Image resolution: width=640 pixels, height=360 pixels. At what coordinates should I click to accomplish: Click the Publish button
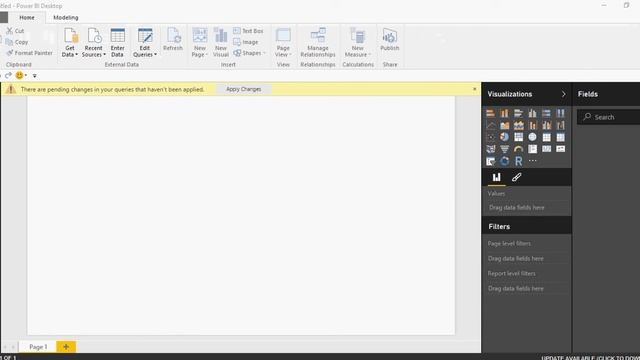click(390, 40)
